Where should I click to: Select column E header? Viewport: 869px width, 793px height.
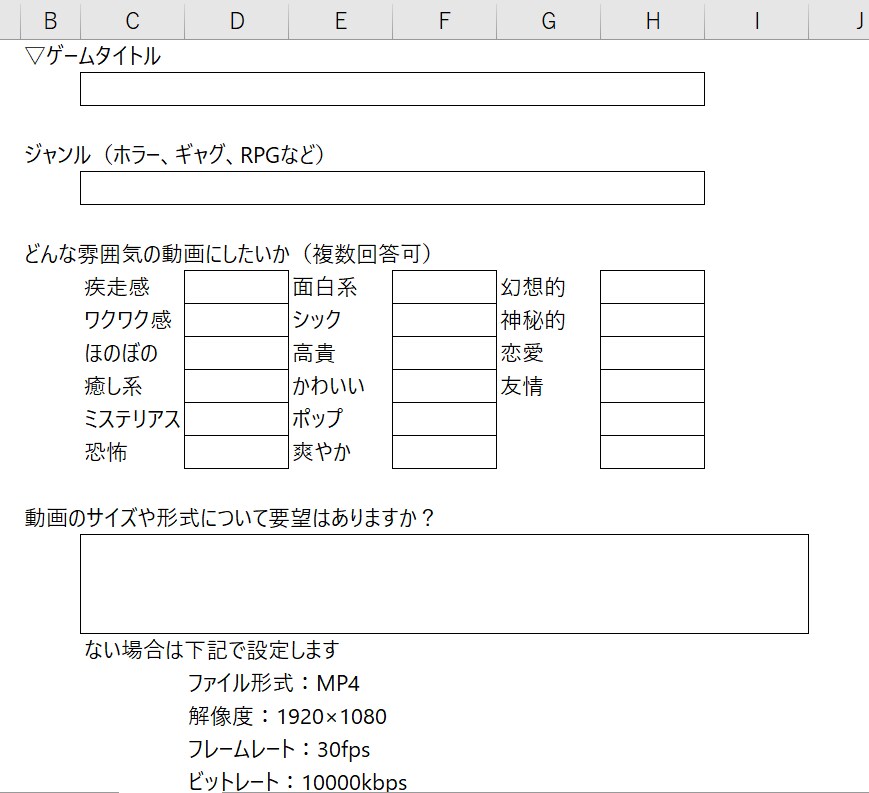click(340, 21)
